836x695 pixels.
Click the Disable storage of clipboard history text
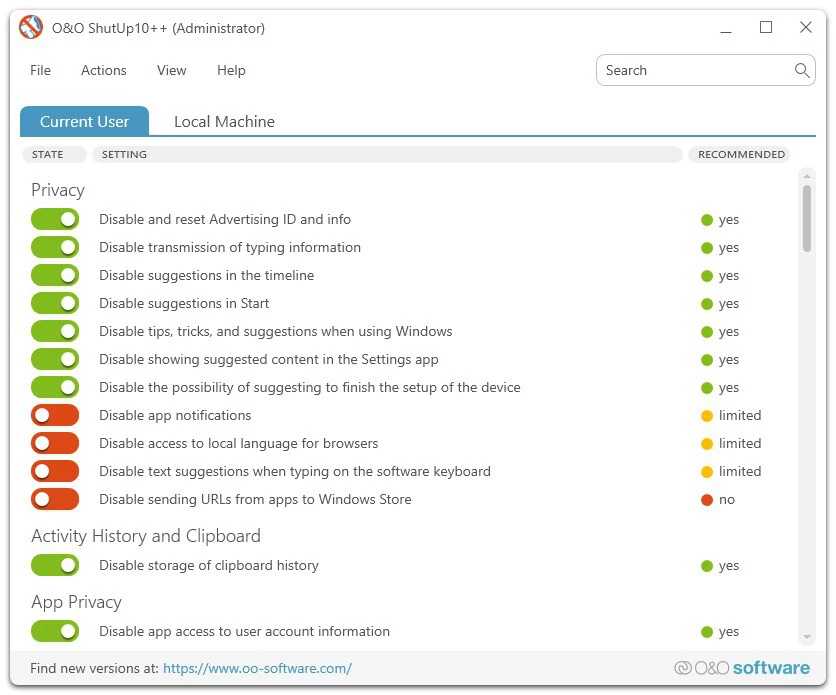[x=209, y=565]
